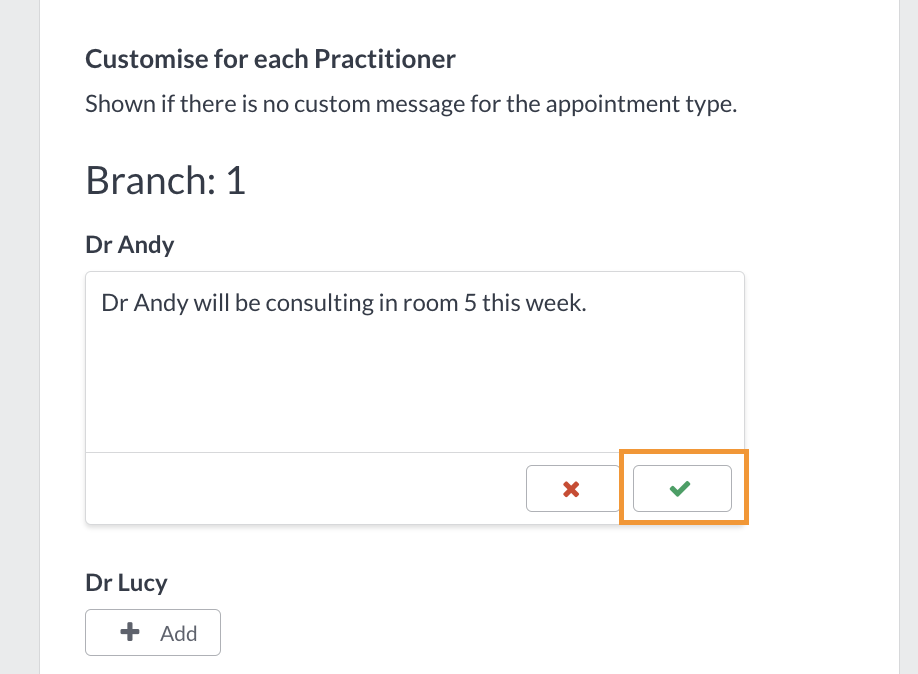This screenshot has width=918, height=674.
Task: Click inside Dr Andy's message text area
Action: [414, 360]
